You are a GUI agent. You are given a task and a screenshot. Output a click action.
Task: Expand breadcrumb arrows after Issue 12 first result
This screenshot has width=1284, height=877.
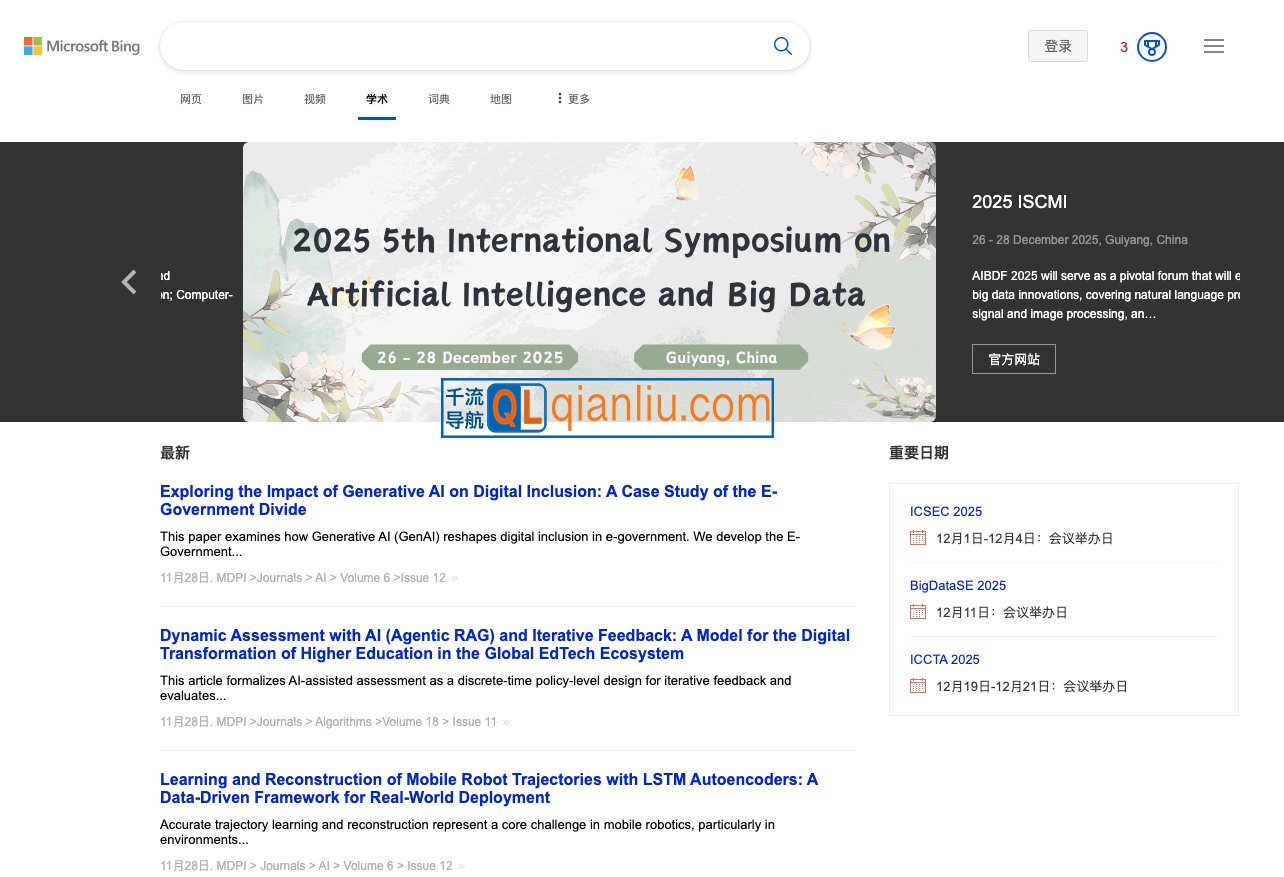tap(455, 578)
